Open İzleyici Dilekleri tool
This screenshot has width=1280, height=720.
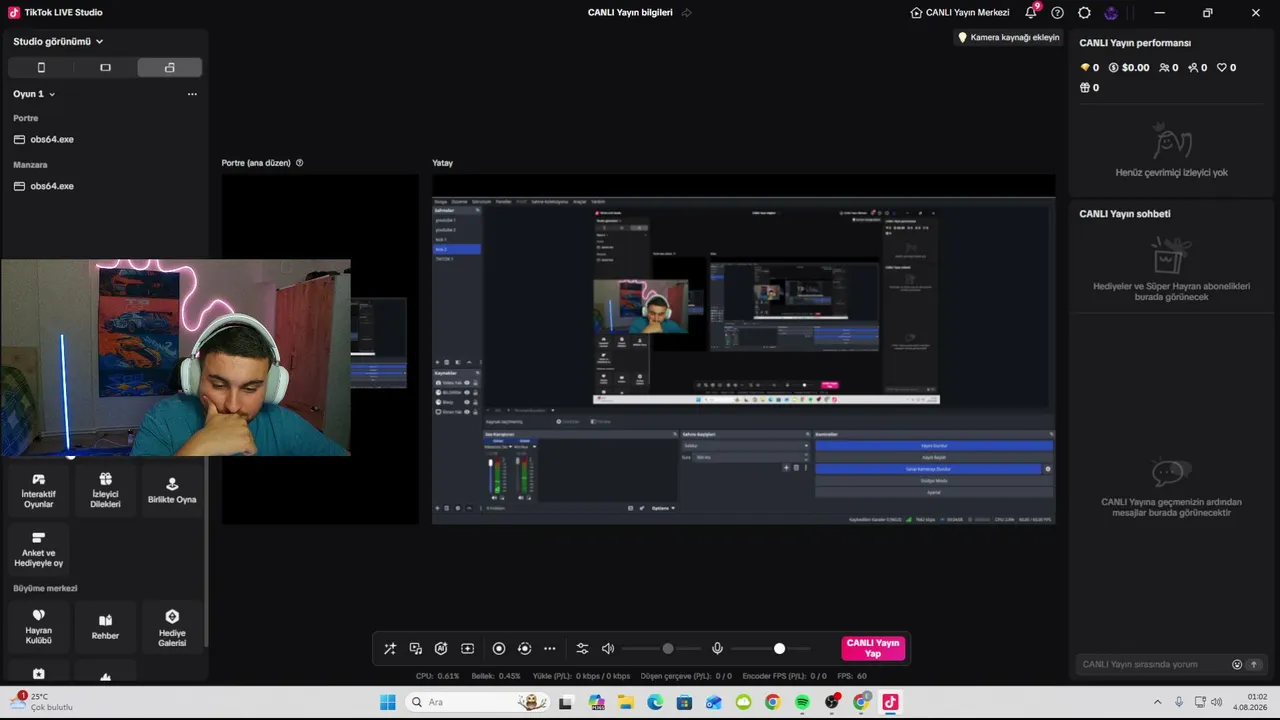point(105,492)
